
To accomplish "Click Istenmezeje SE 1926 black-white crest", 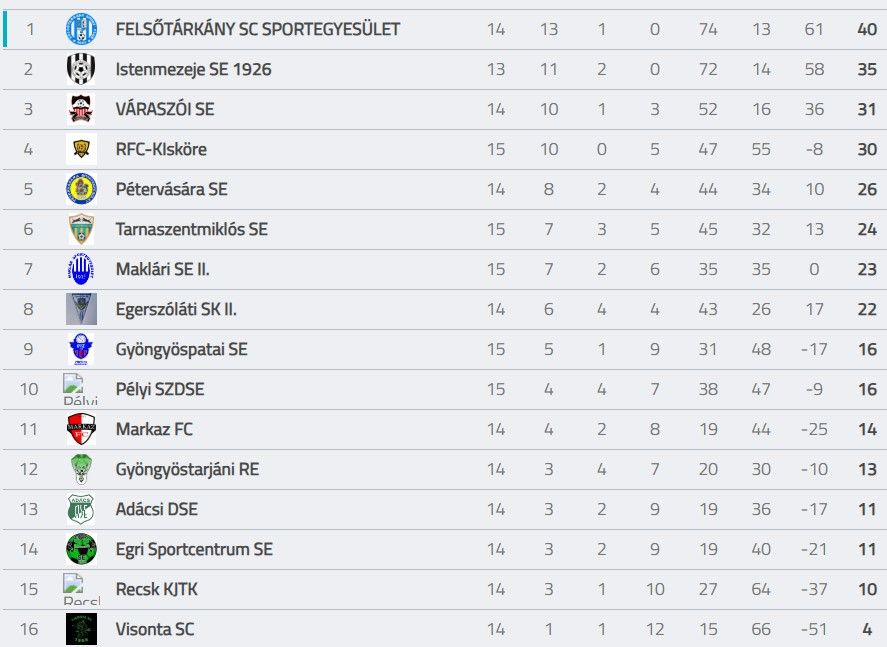I will click(81, 69).
